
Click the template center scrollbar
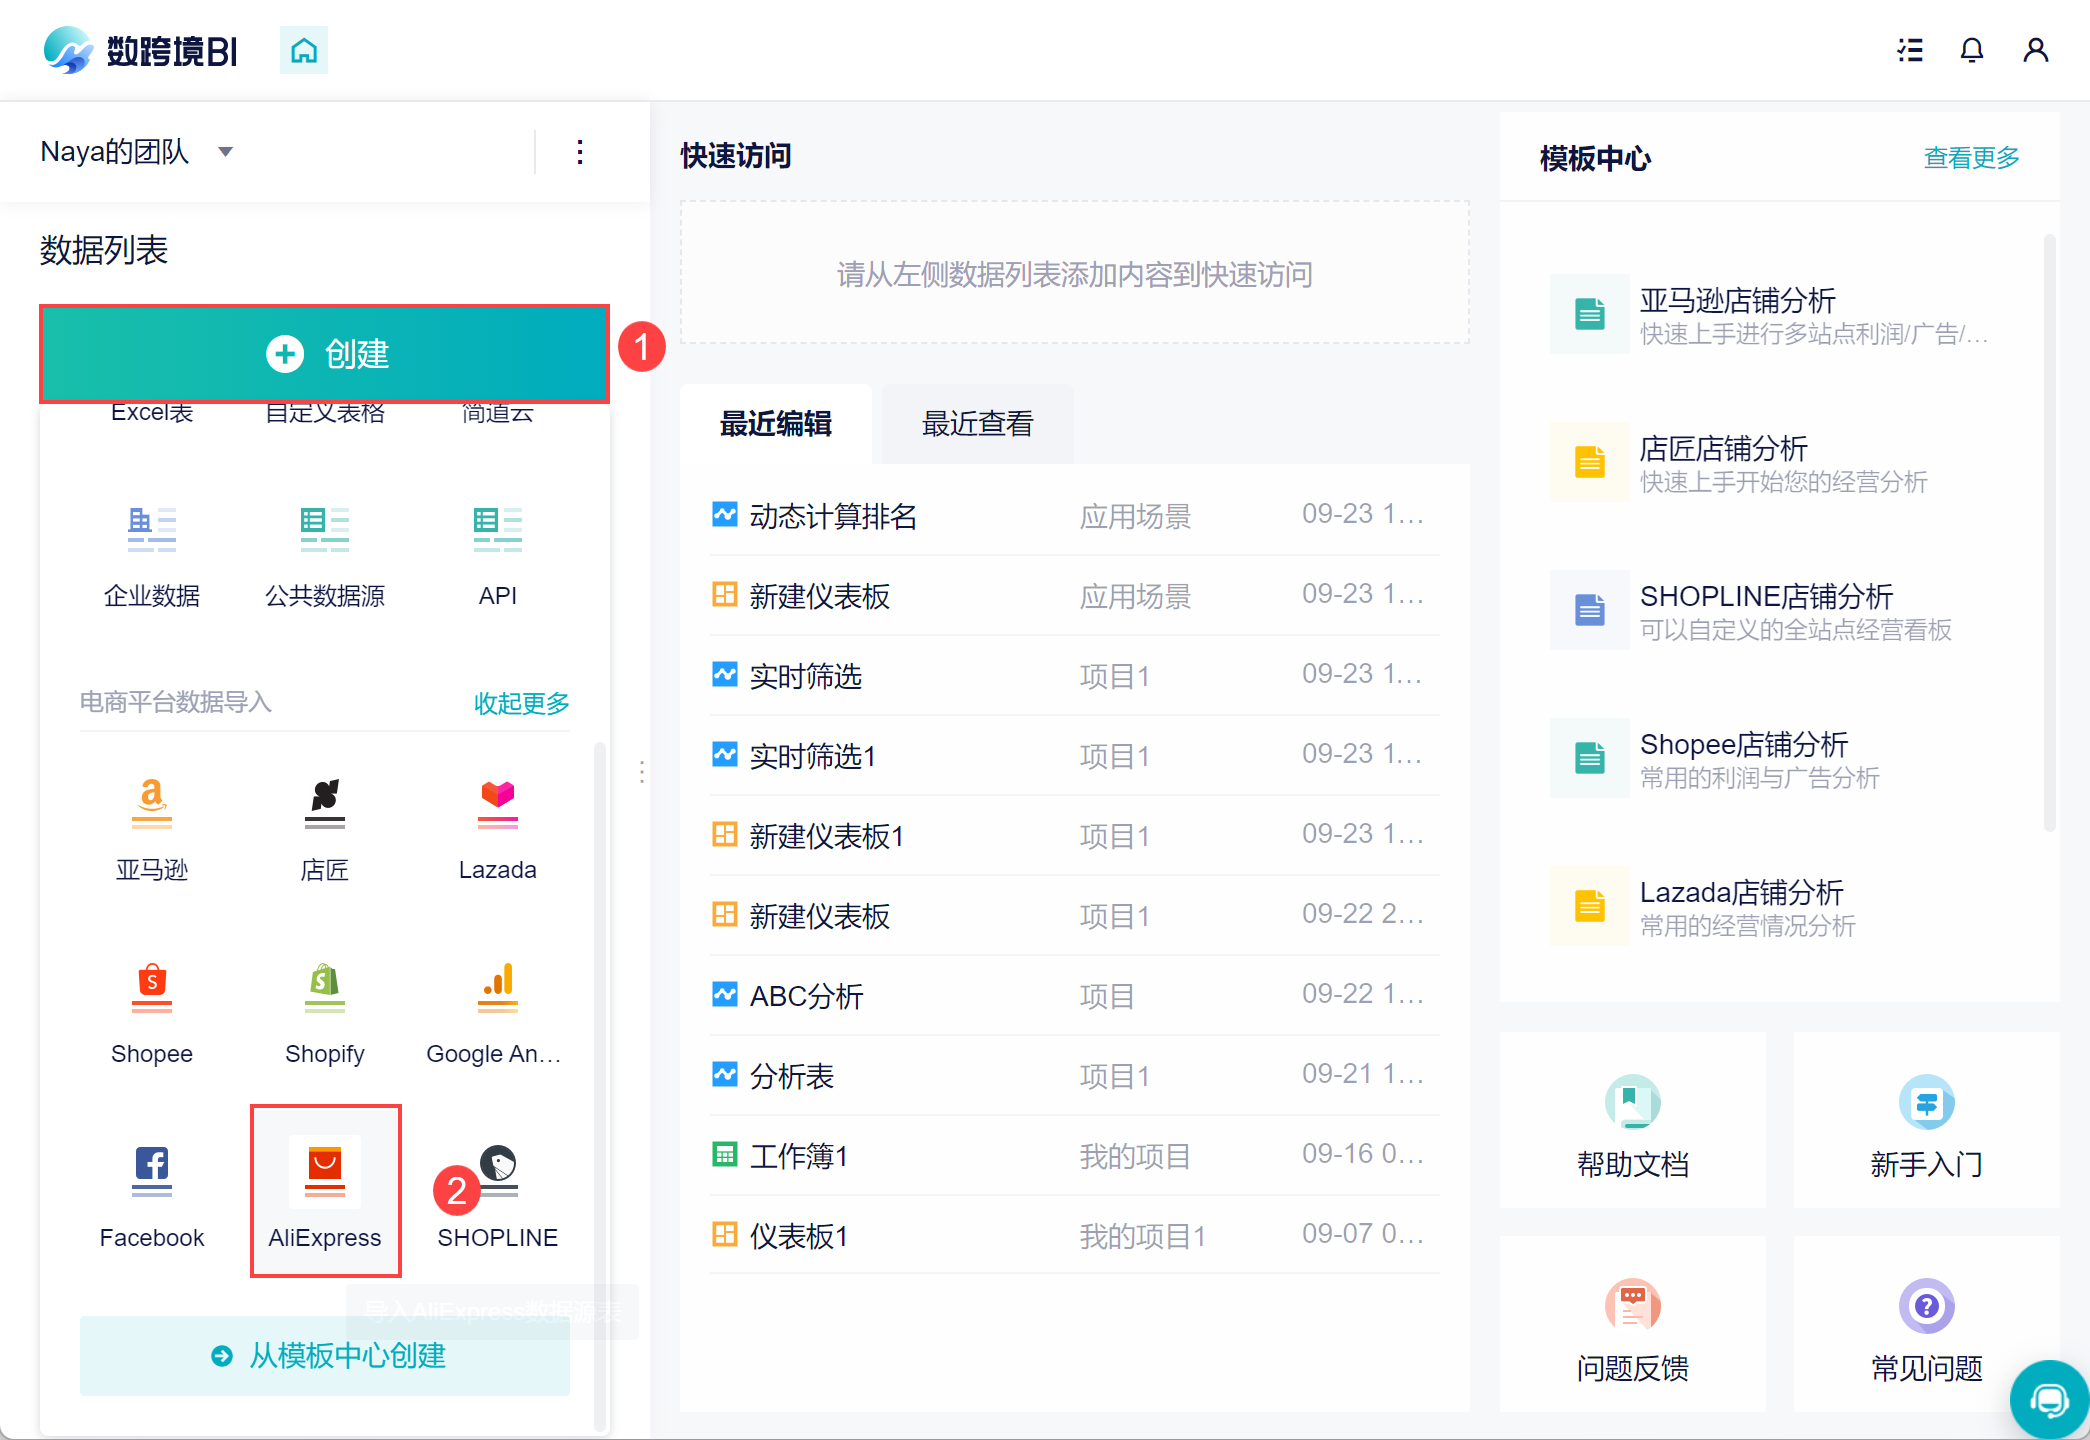2049,532
